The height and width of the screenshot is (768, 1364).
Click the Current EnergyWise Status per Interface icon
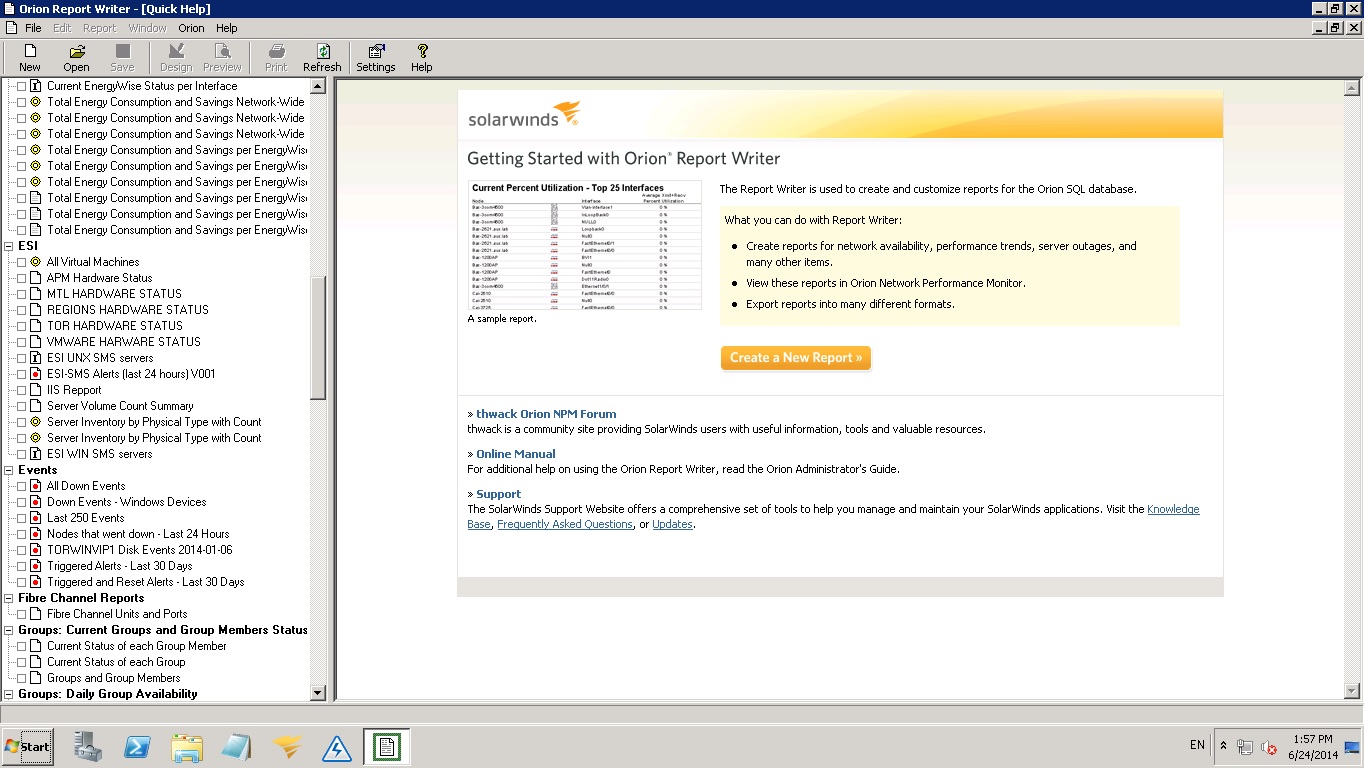pyautogui.click(x=35, y=86)
